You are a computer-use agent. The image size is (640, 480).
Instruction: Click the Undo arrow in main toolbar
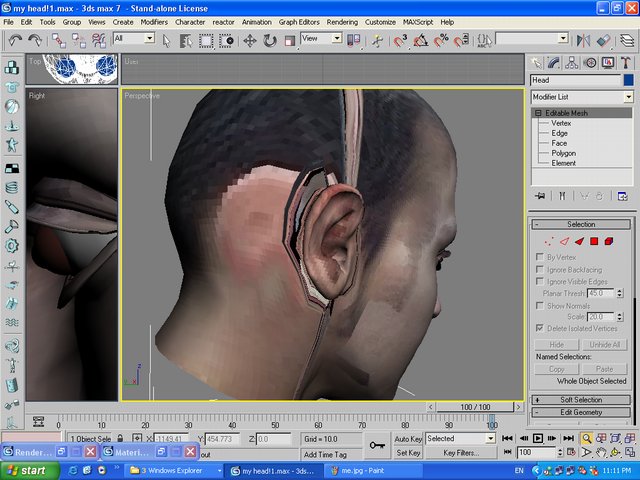point(13,40)
